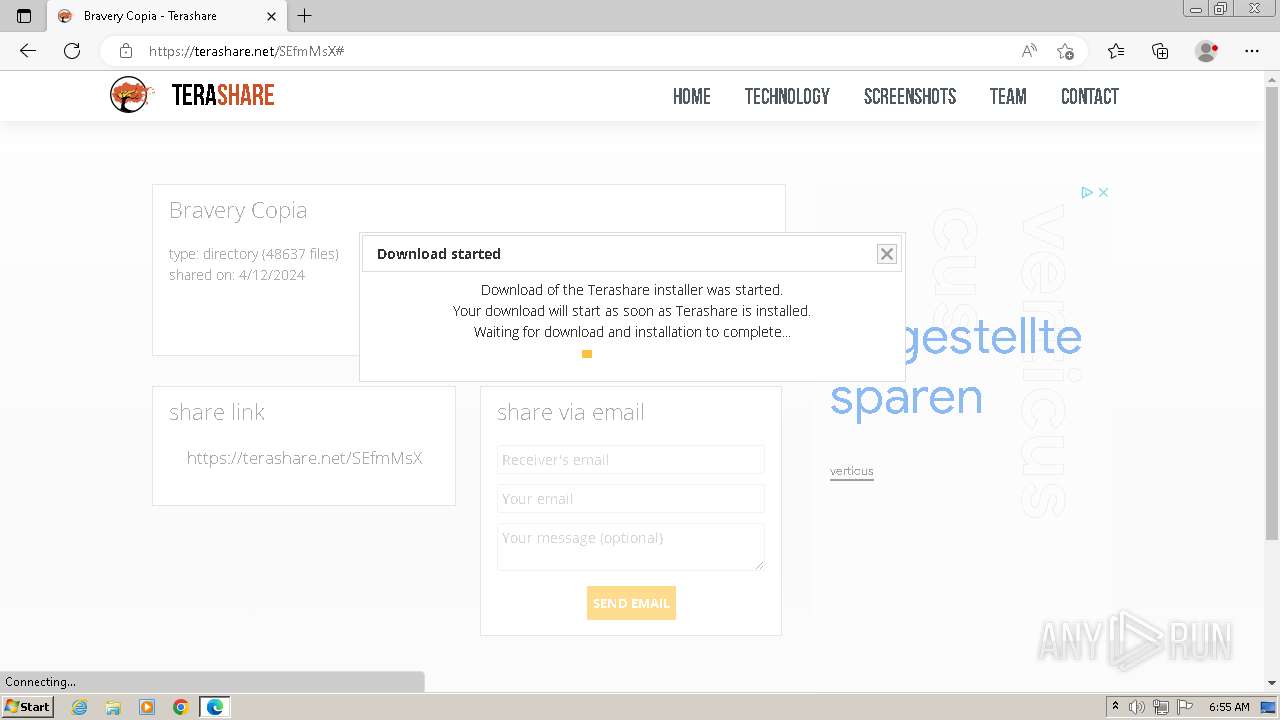The image size is (1280, 720).
Task: Click share link terashare.net/SEfmMsX
Action: [x=304, y=458]
